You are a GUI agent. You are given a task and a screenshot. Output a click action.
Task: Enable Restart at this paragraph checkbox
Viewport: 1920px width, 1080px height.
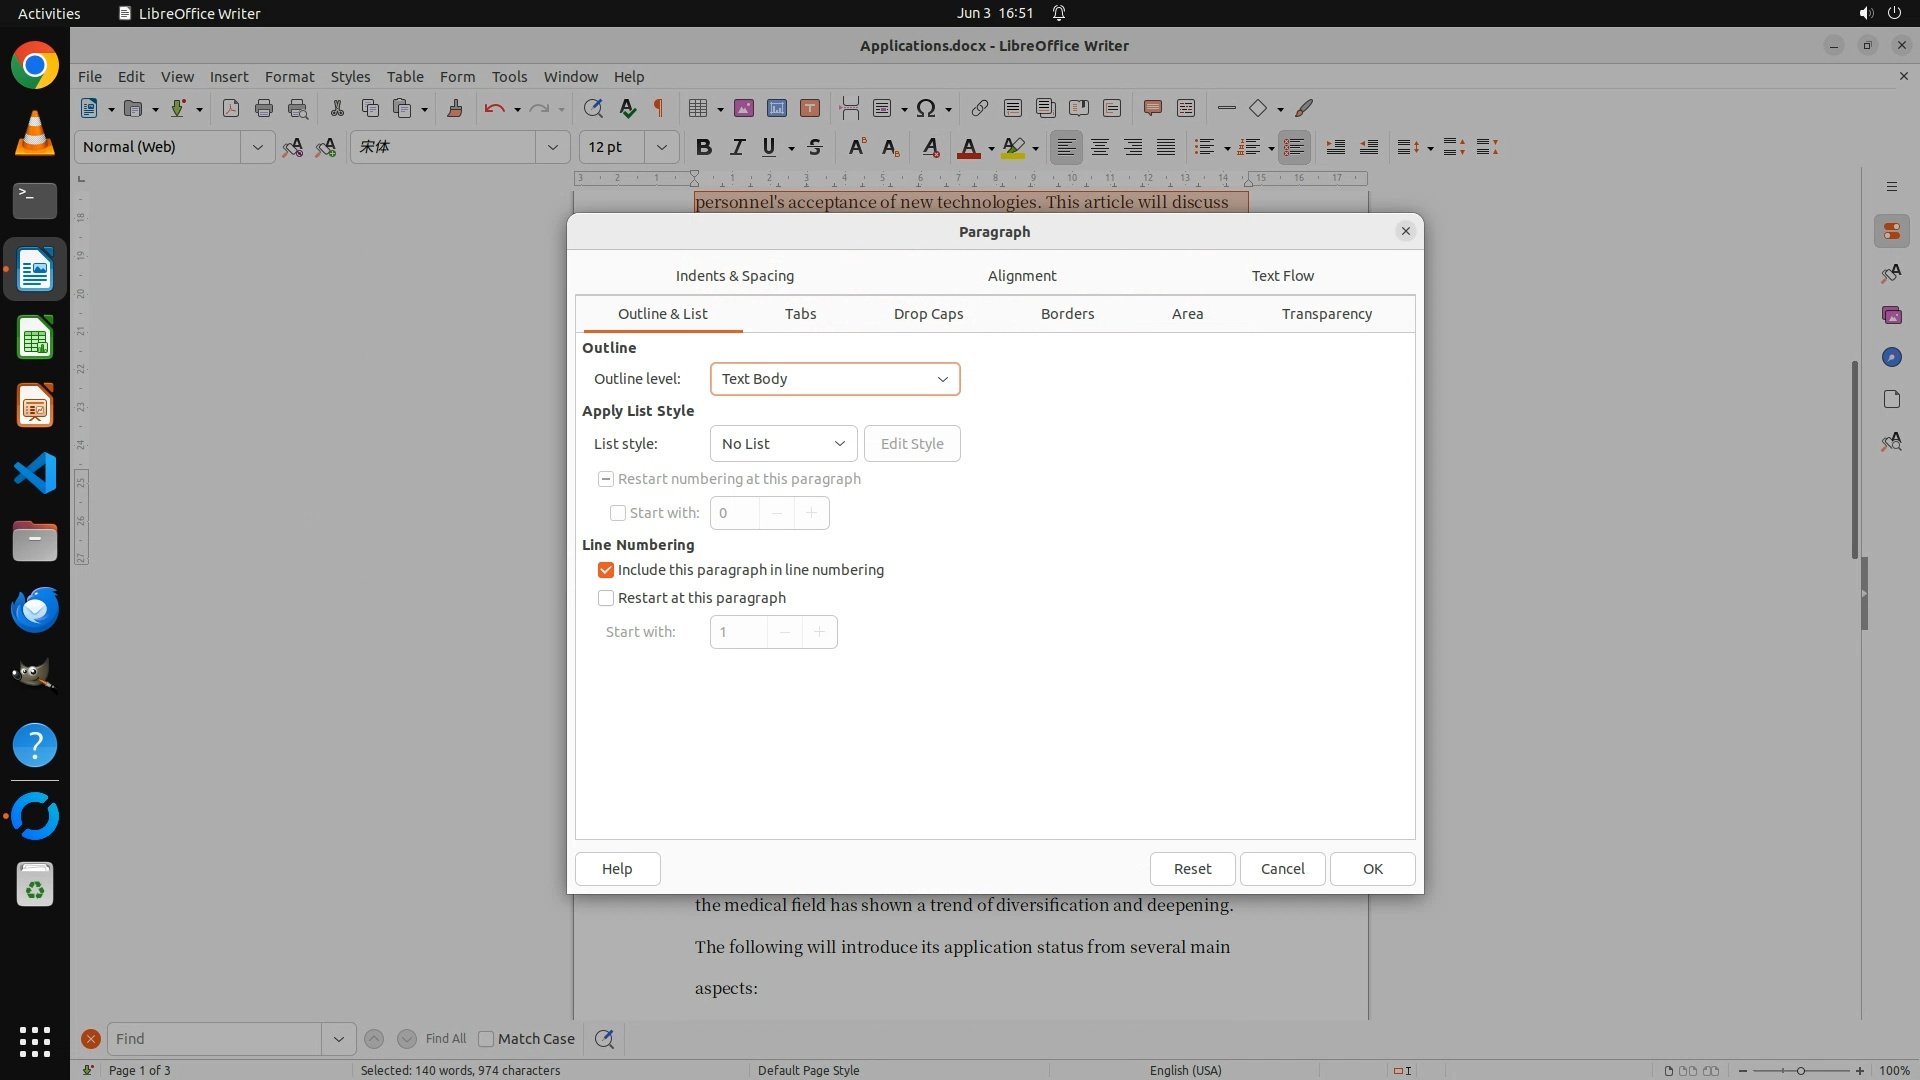[606, 598]
